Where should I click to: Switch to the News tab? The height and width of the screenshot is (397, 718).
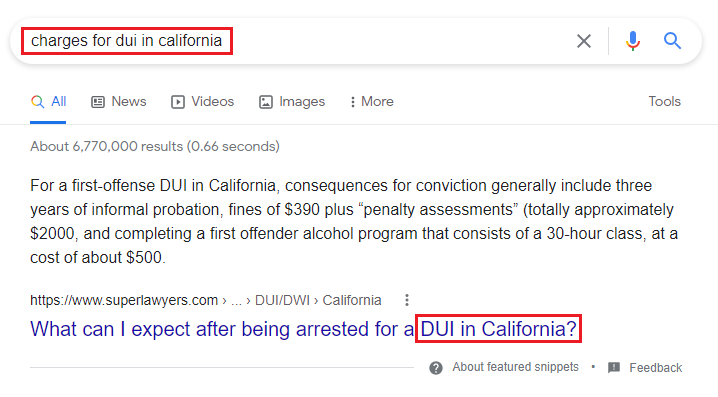[129, 101]
